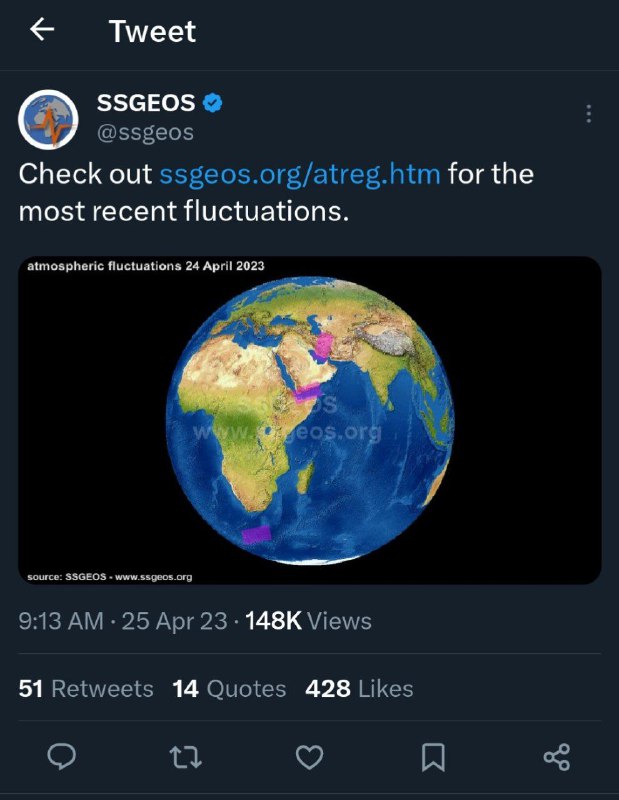View the 428 Likes list

click(359, 689)
